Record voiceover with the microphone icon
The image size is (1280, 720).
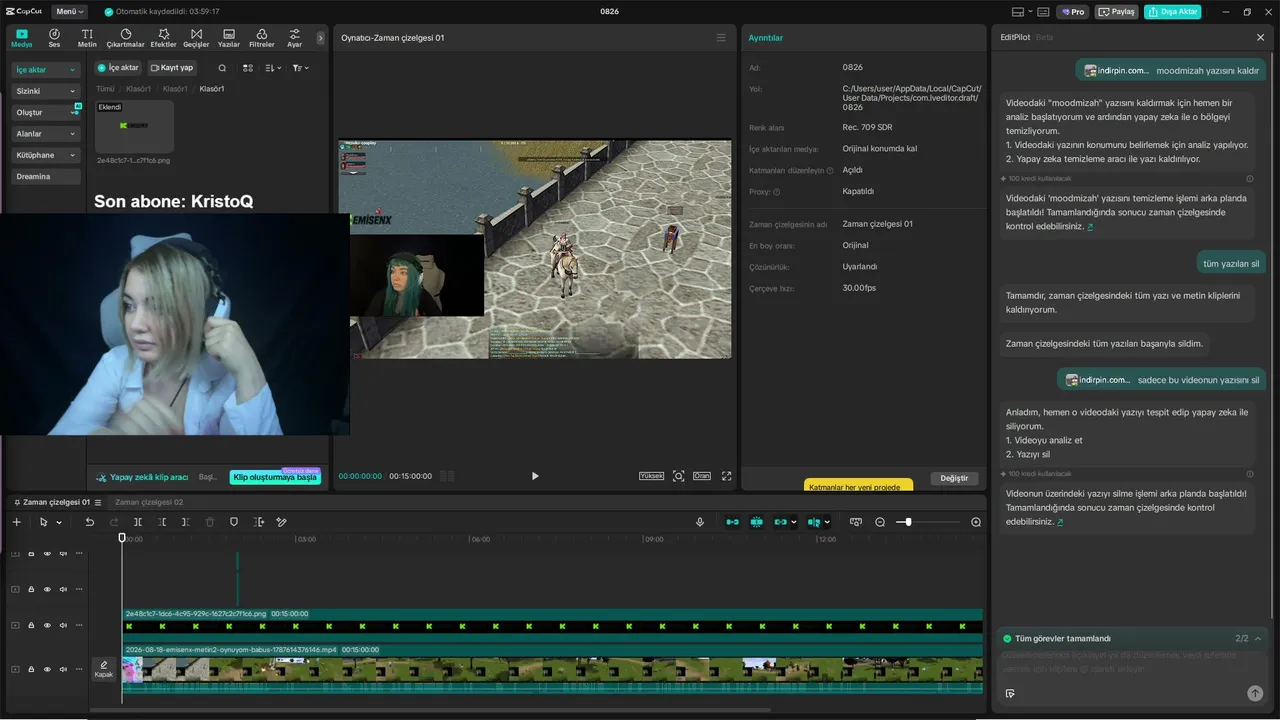click(x=700, y=522)
